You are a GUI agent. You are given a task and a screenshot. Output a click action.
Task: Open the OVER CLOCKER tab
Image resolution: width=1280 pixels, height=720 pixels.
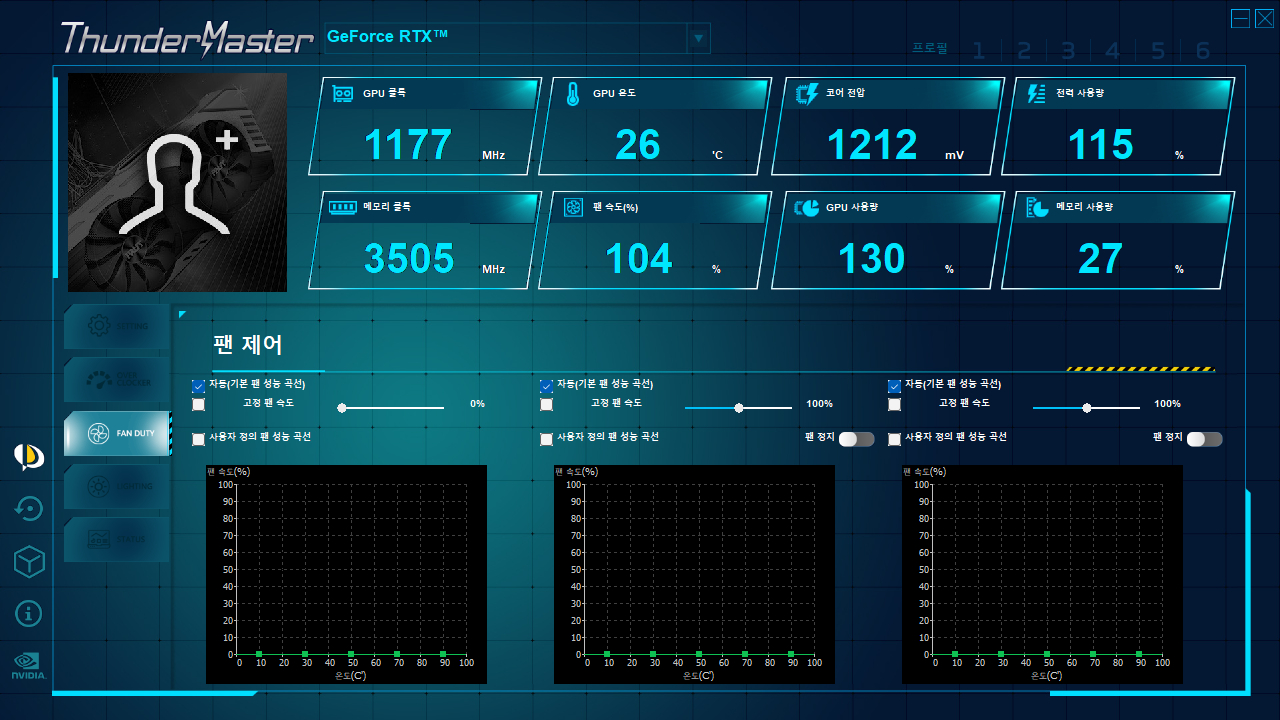click(116, 380)
